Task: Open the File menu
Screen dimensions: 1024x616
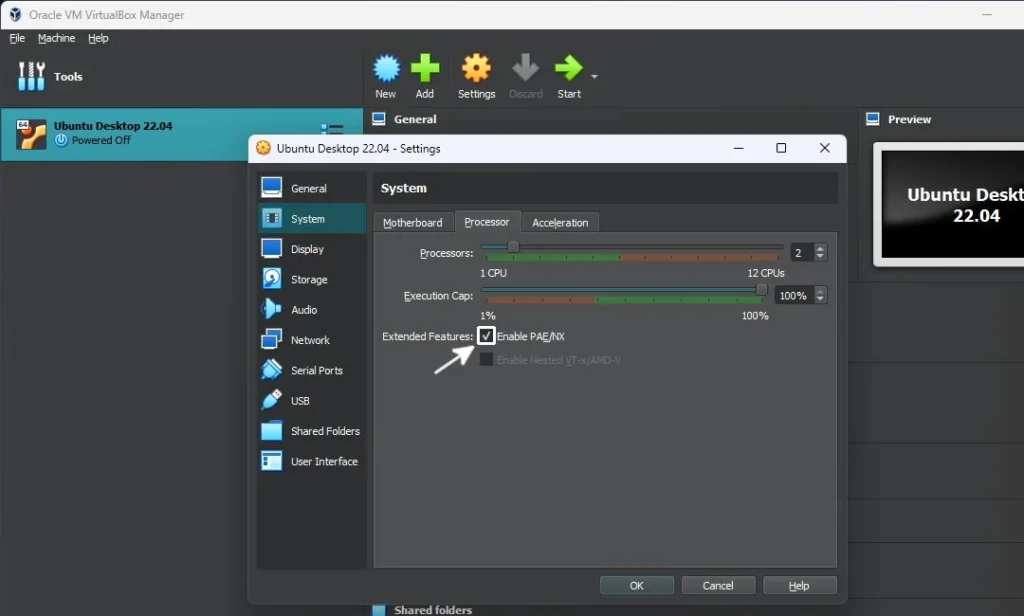Action: coord(17,38)
